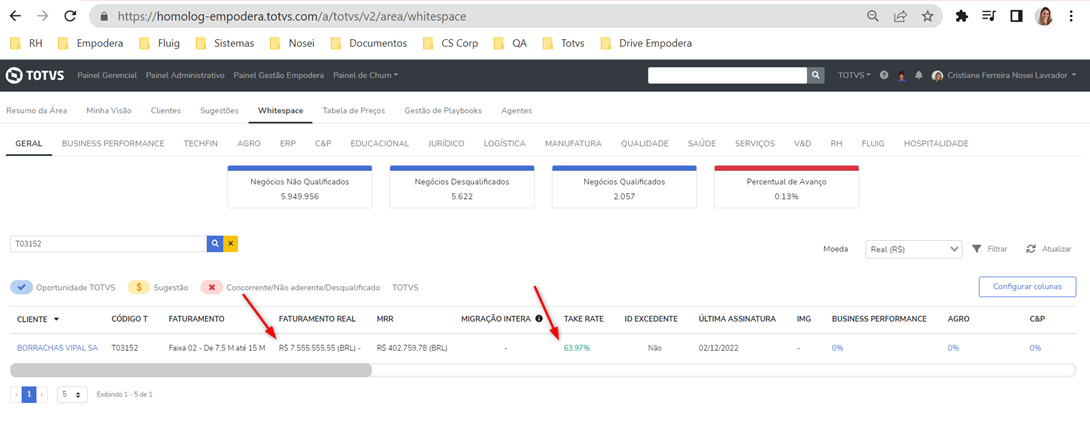Open Drive Empodera bookmark folder
Screen dimensions: 1090x428
(646, 43)
